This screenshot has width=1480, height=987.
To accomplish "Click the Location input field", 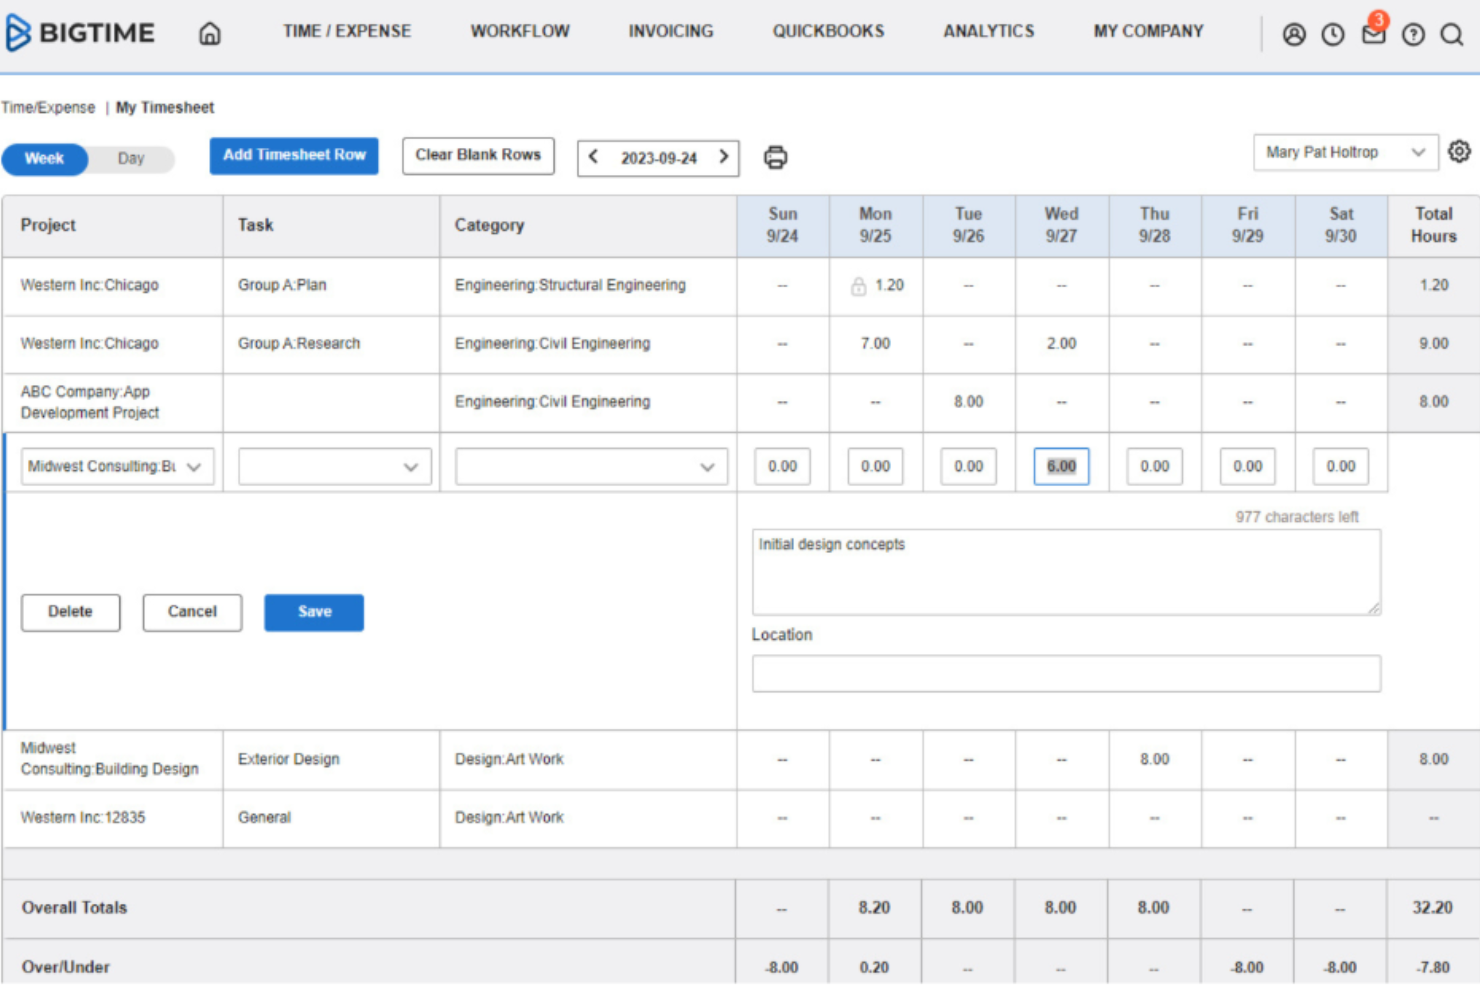I will 1066,674.
